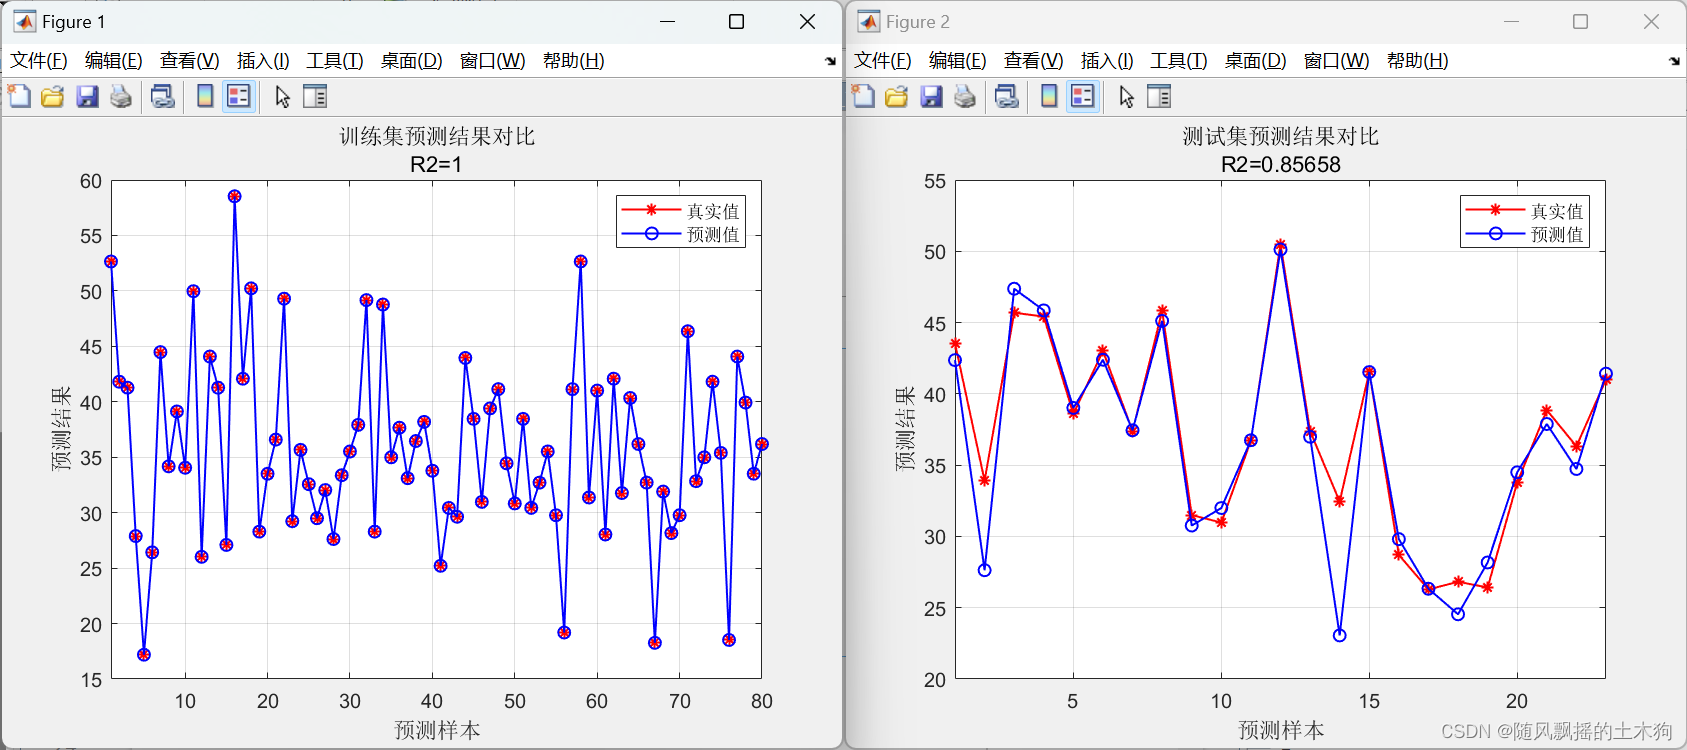Click y-axis label 预测结果 in Figure 2
Viewport: 1687px width, 750px height.
click(x=906, y=429)
